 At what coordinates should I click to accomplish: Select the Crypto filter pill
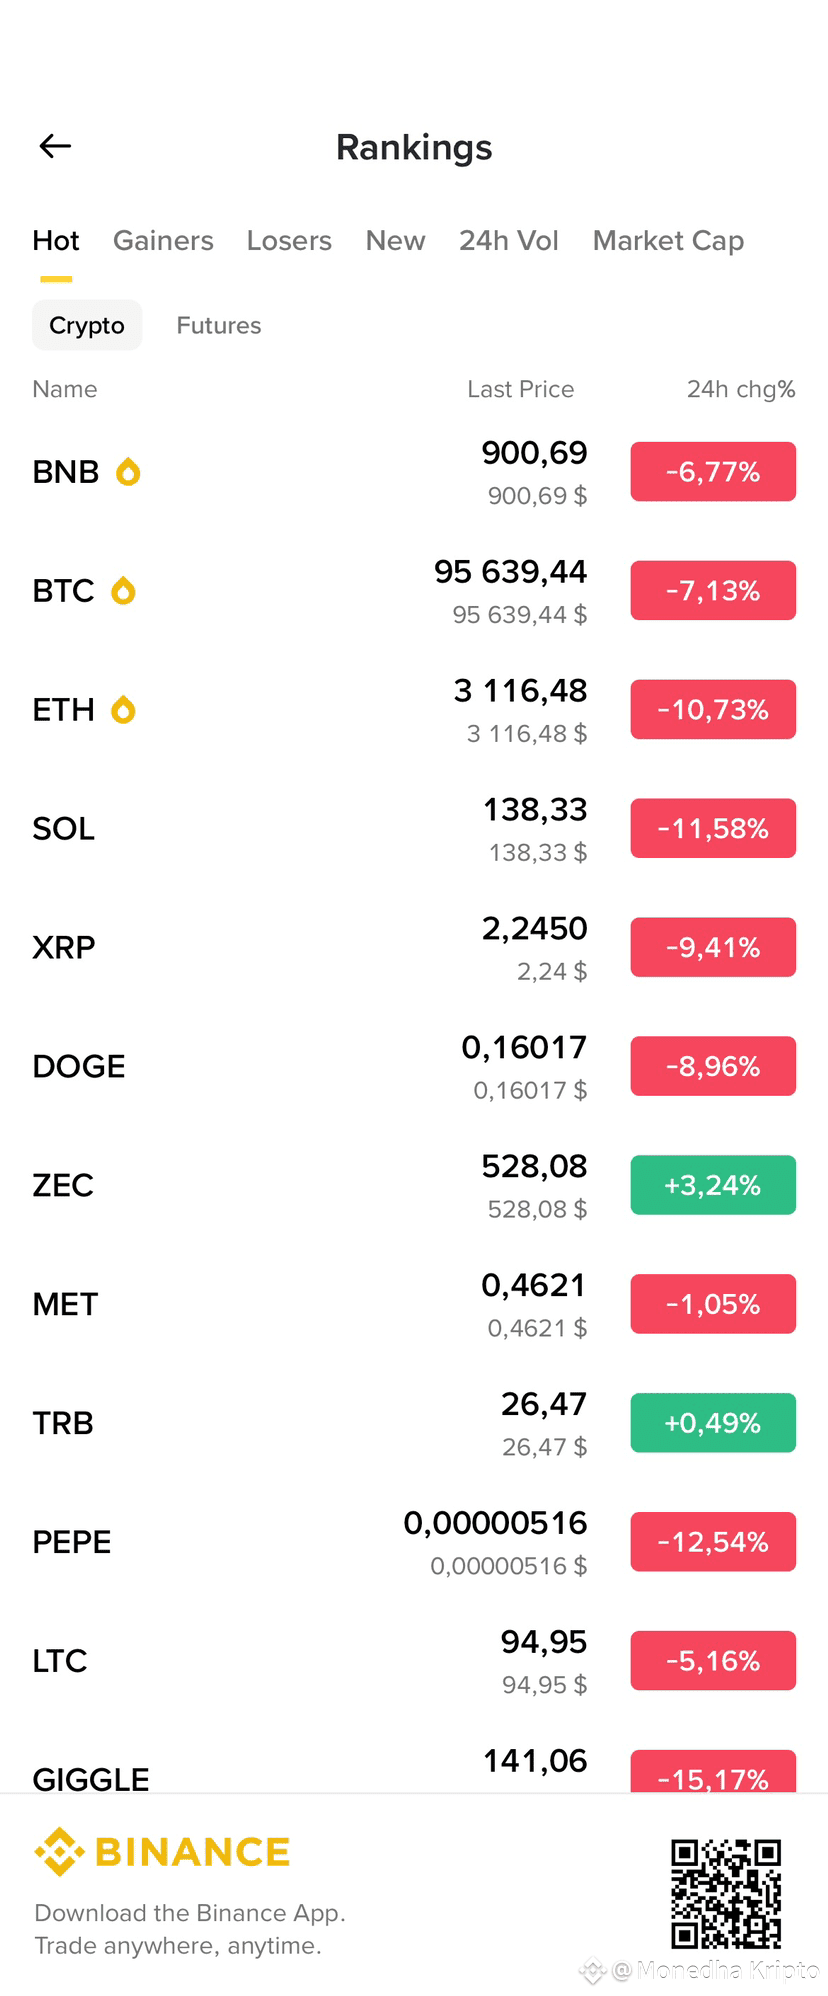point(87,325)
